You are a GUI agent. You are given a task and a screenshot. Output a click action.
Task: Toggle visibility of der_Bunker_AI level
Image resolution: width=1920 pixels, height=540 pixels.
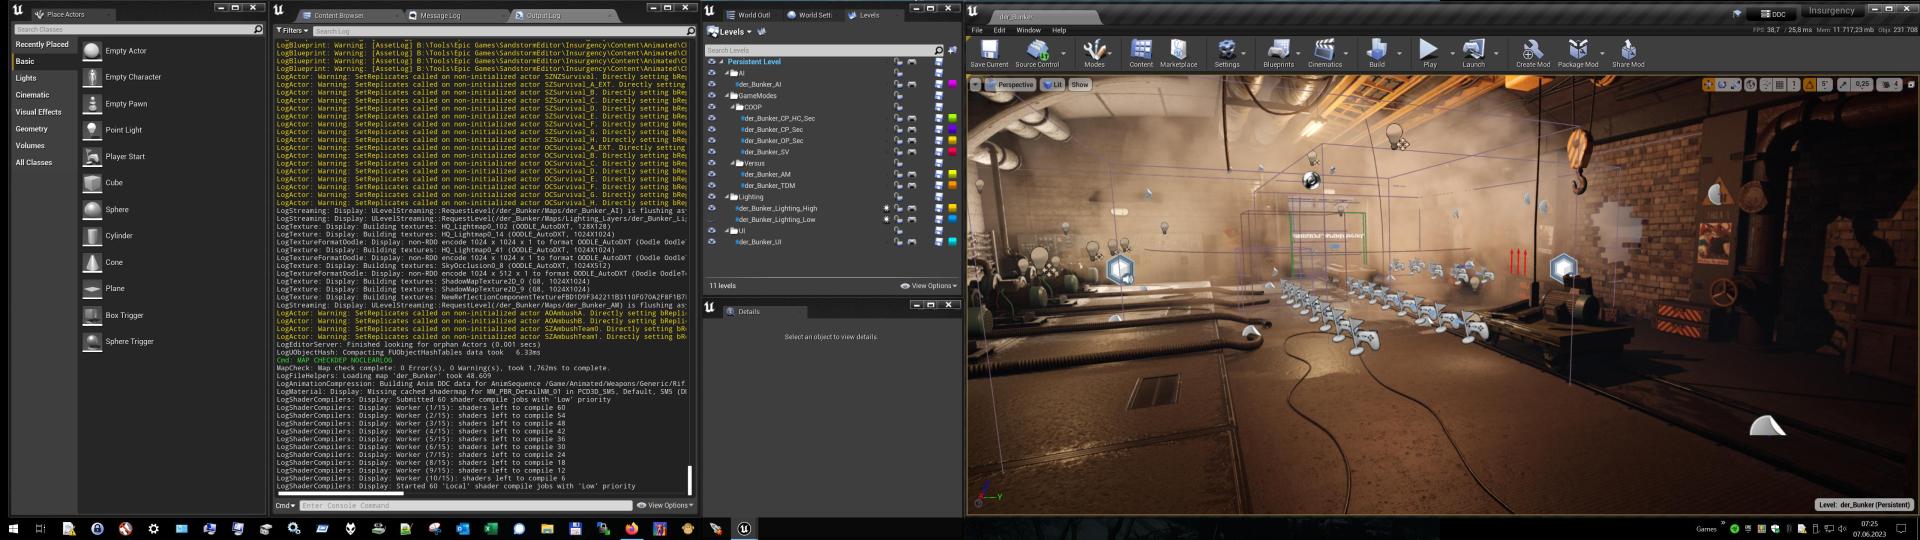click(711, 84)
